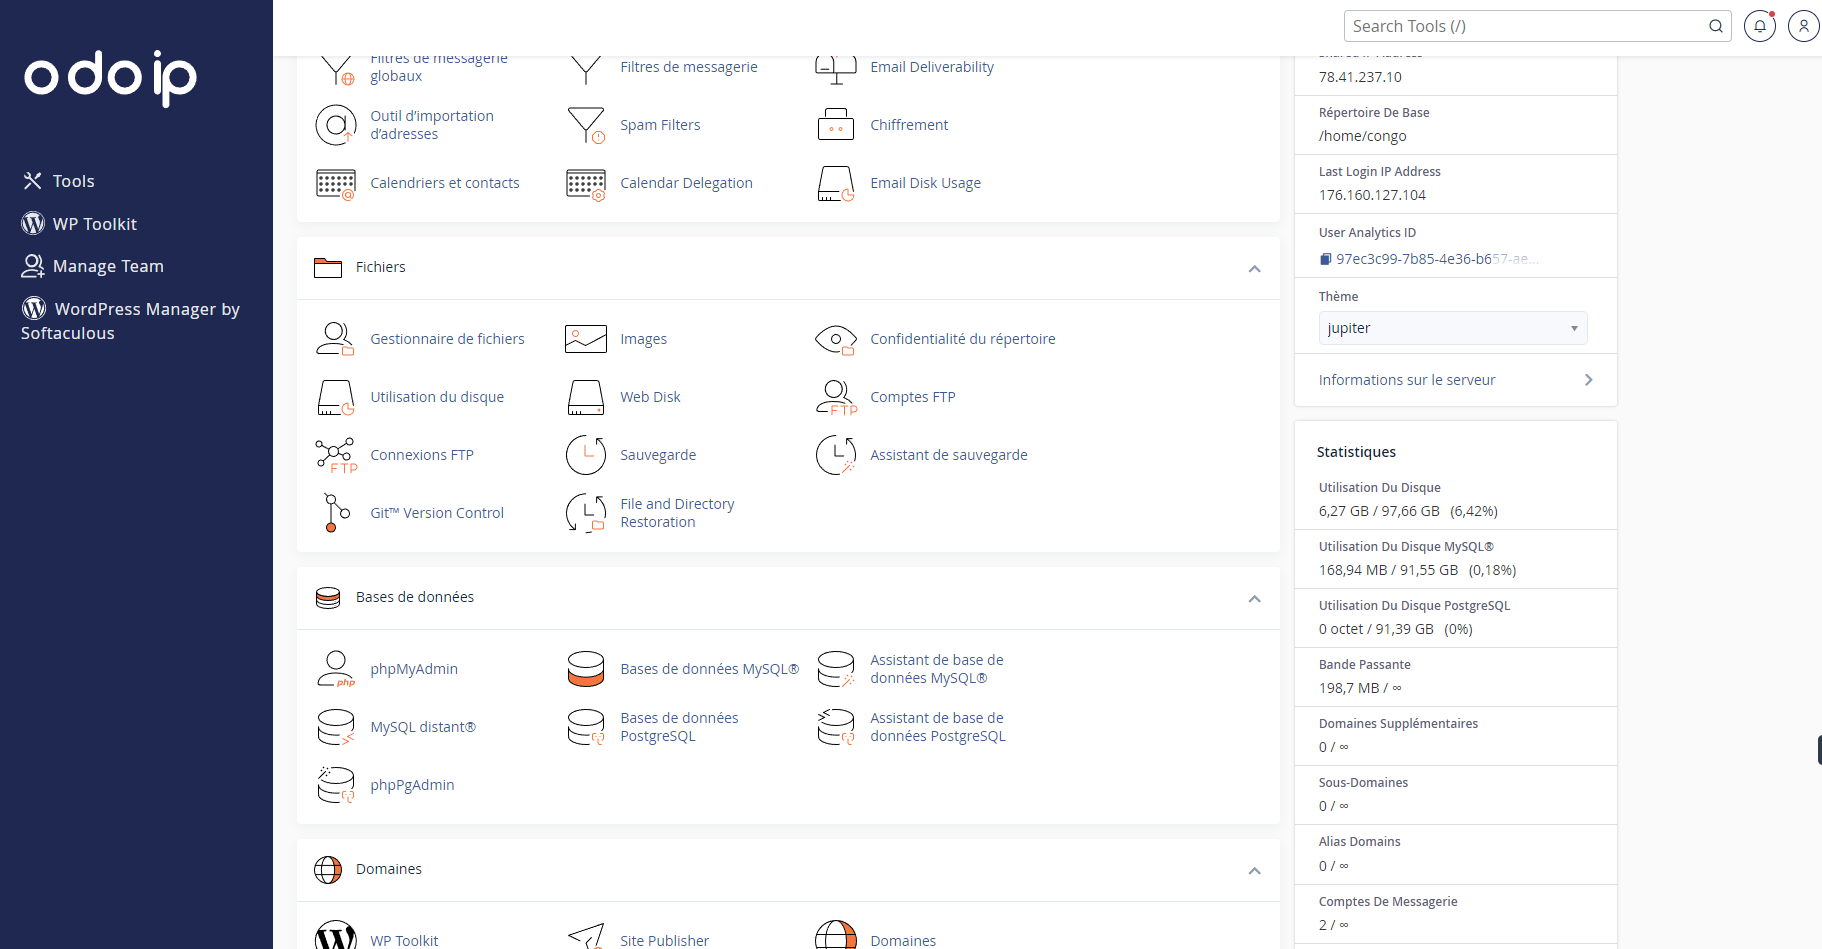1822x949 pixels.
Task: Copy the User Analytics ID icon
Action: (1325, 259)
